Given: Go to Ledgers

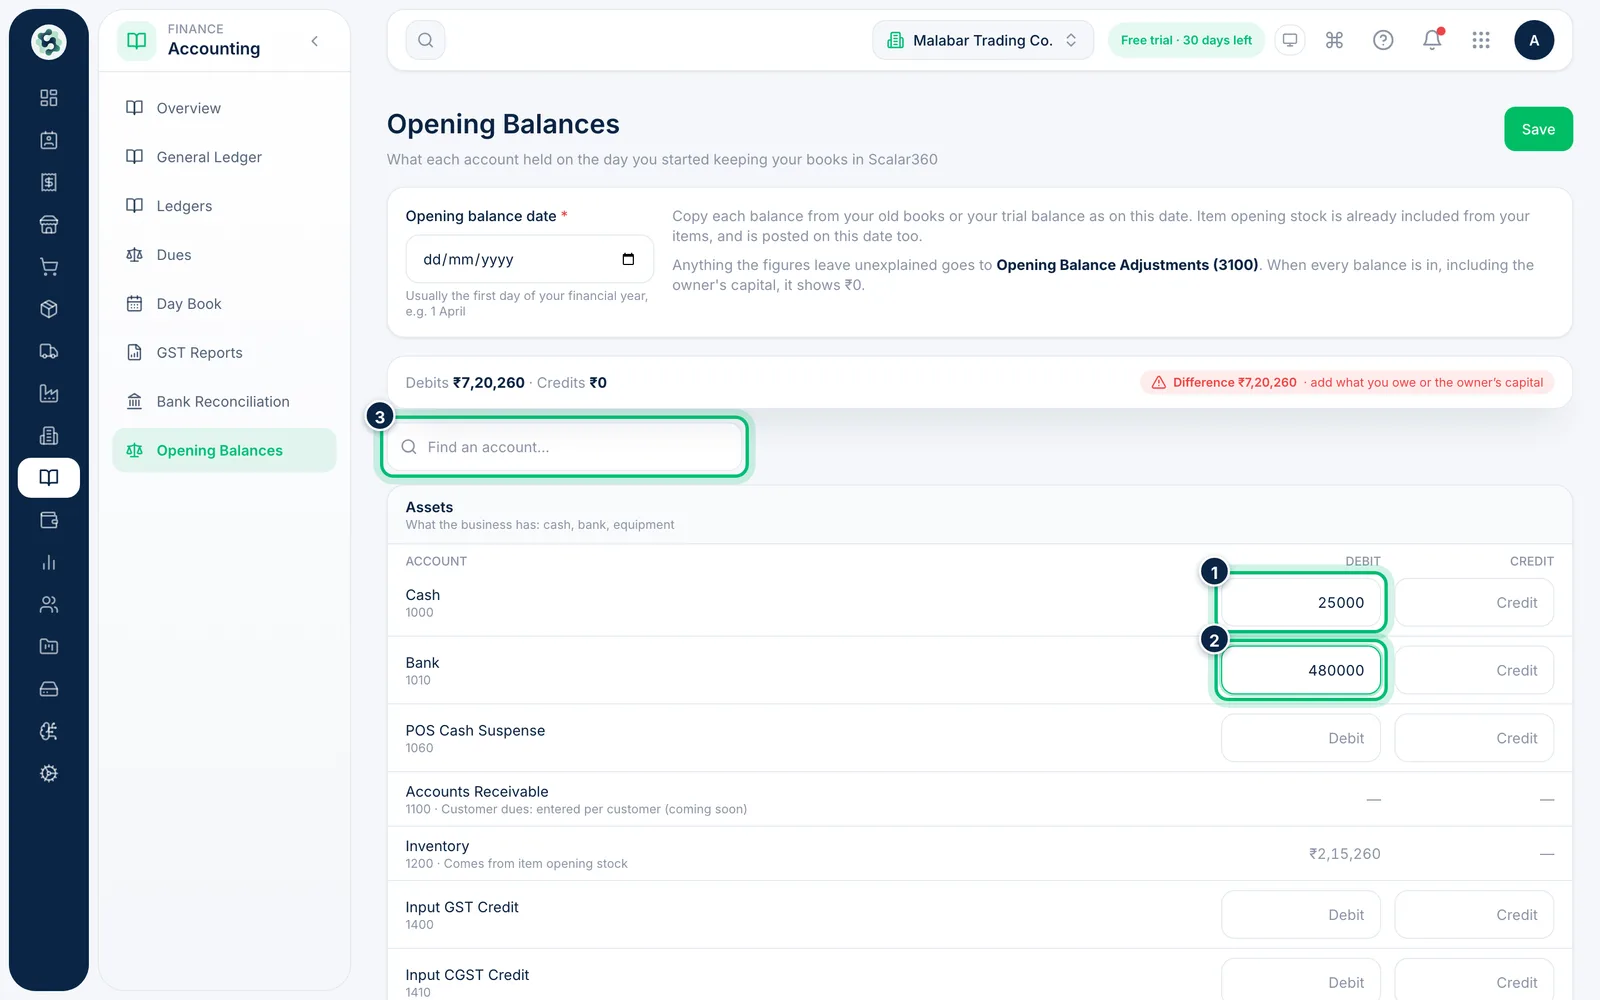Looking at the screenshot, I should point(224,206).
